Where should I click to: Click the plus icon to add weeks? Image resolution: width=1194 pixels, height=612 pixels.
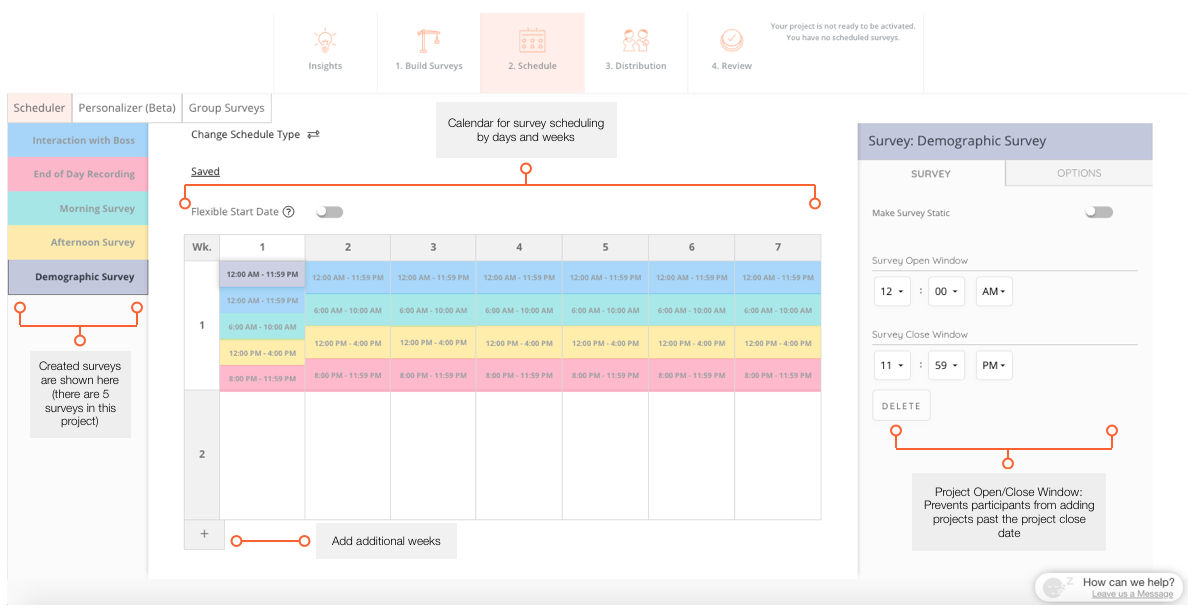203,534
